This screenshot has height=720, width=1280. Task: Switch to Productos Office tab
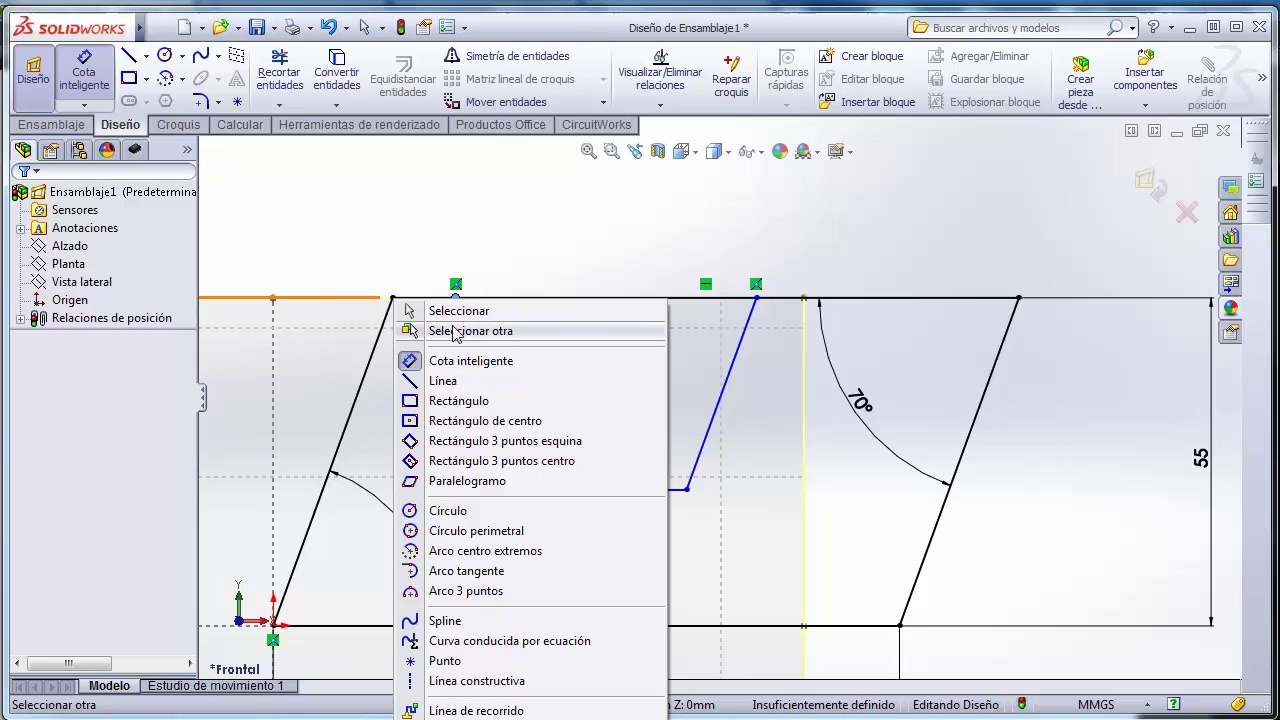(501, 125)
